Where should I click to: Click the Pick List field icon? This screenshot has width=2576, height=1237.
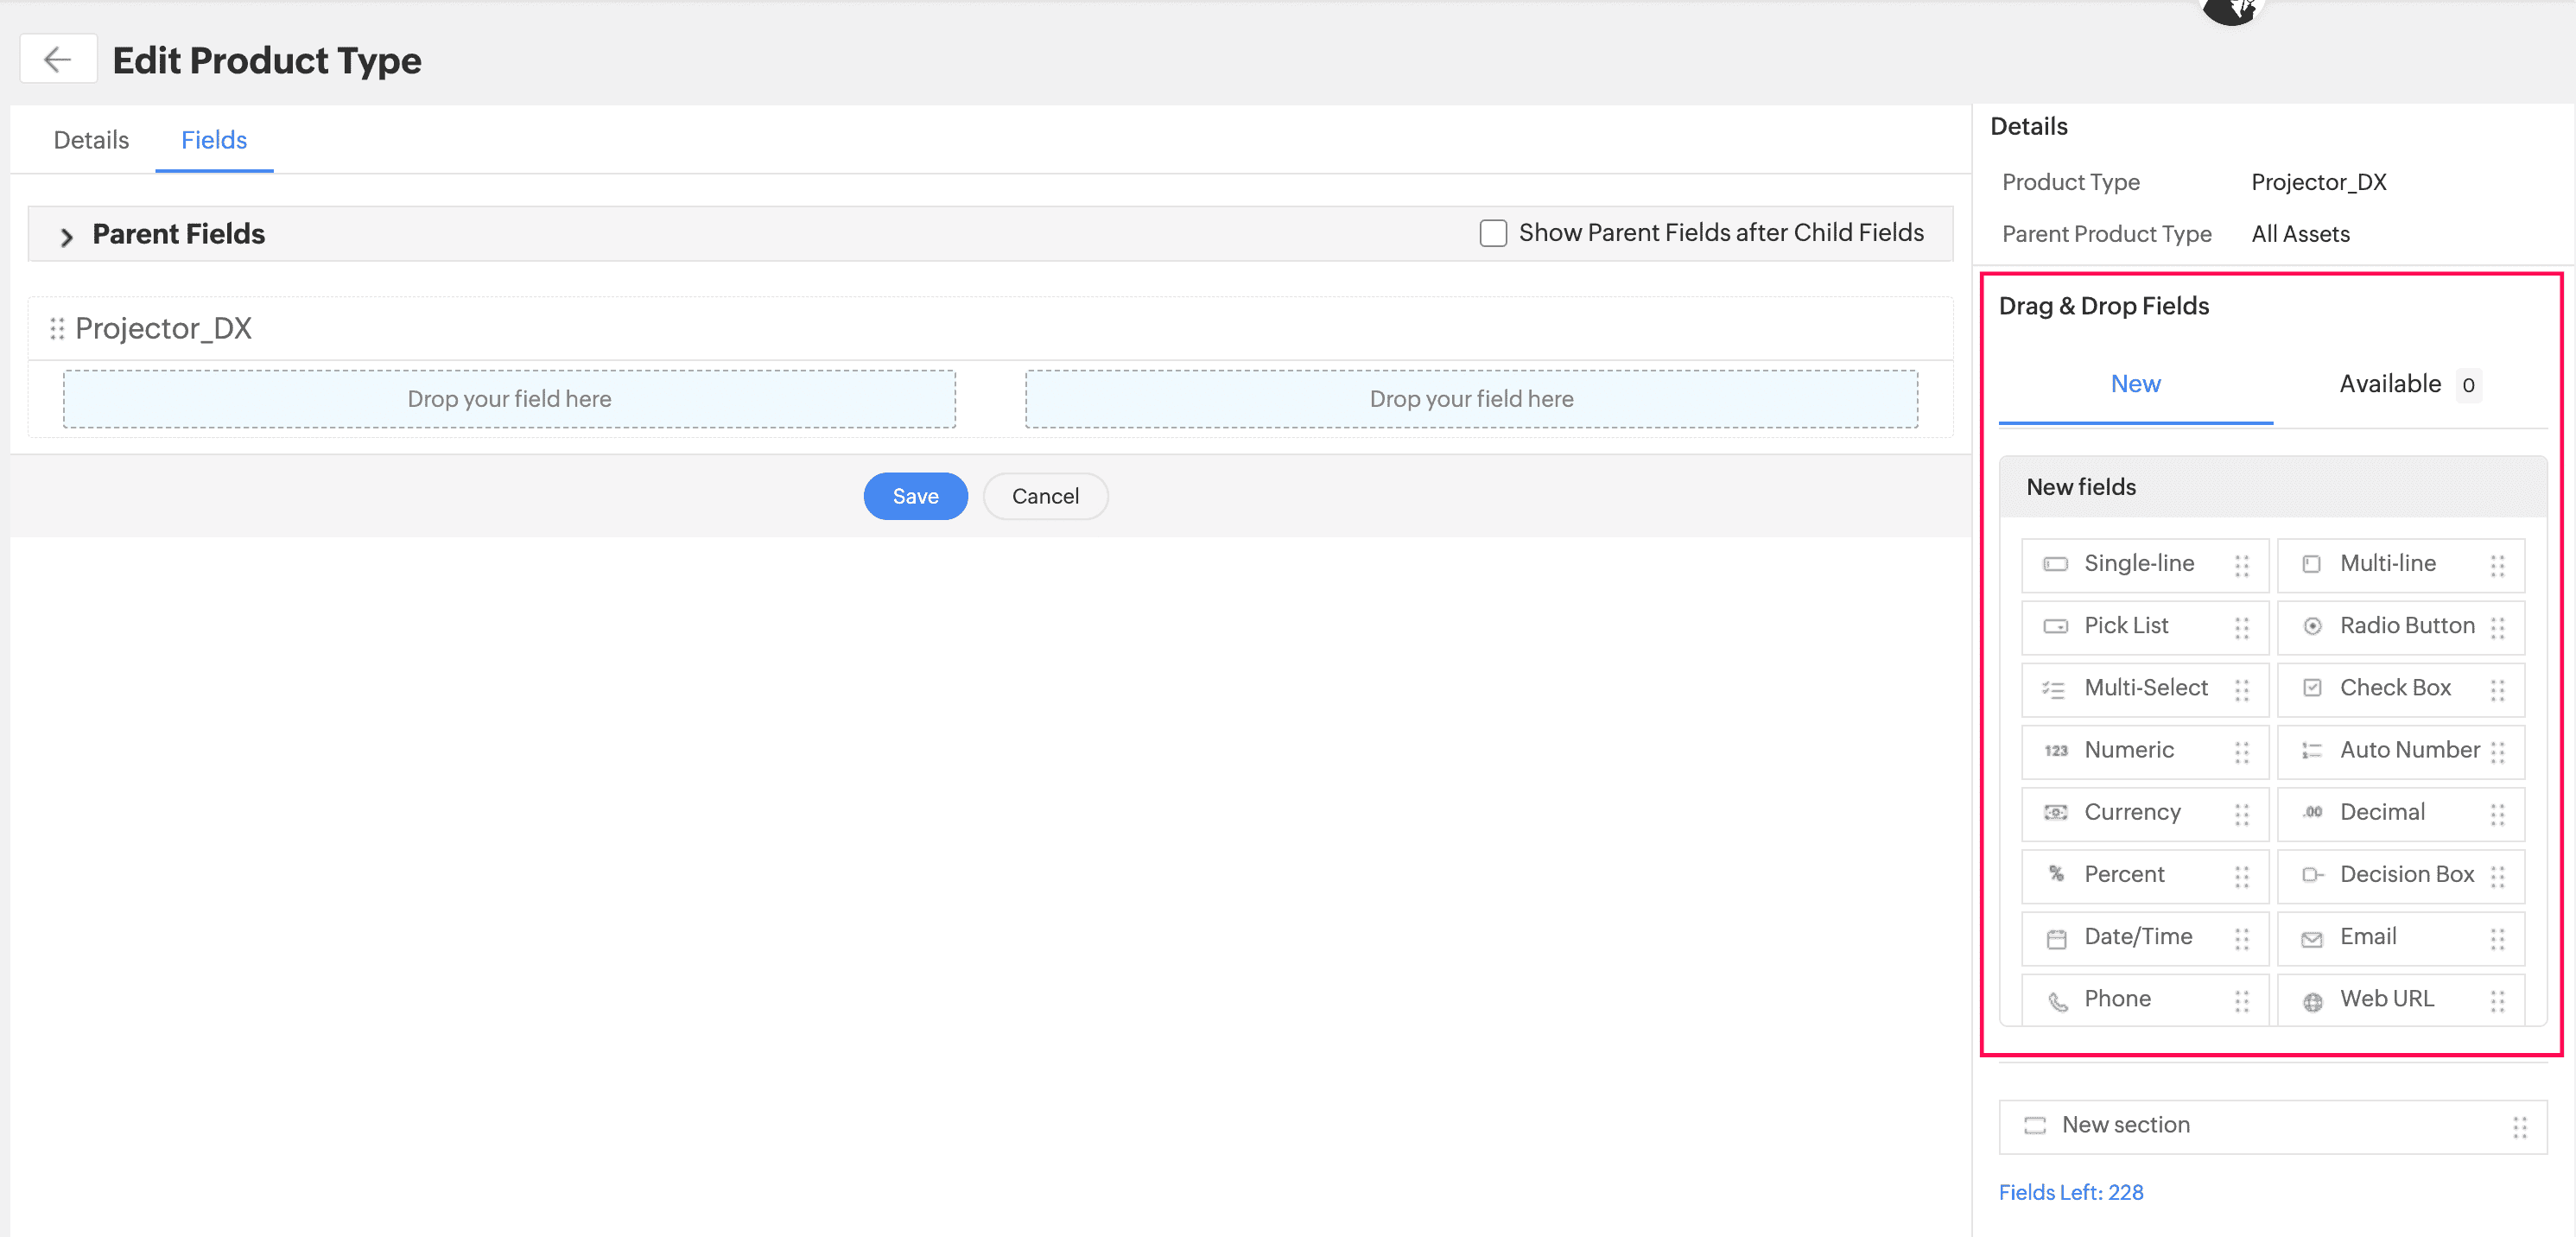pos(2055,626)
